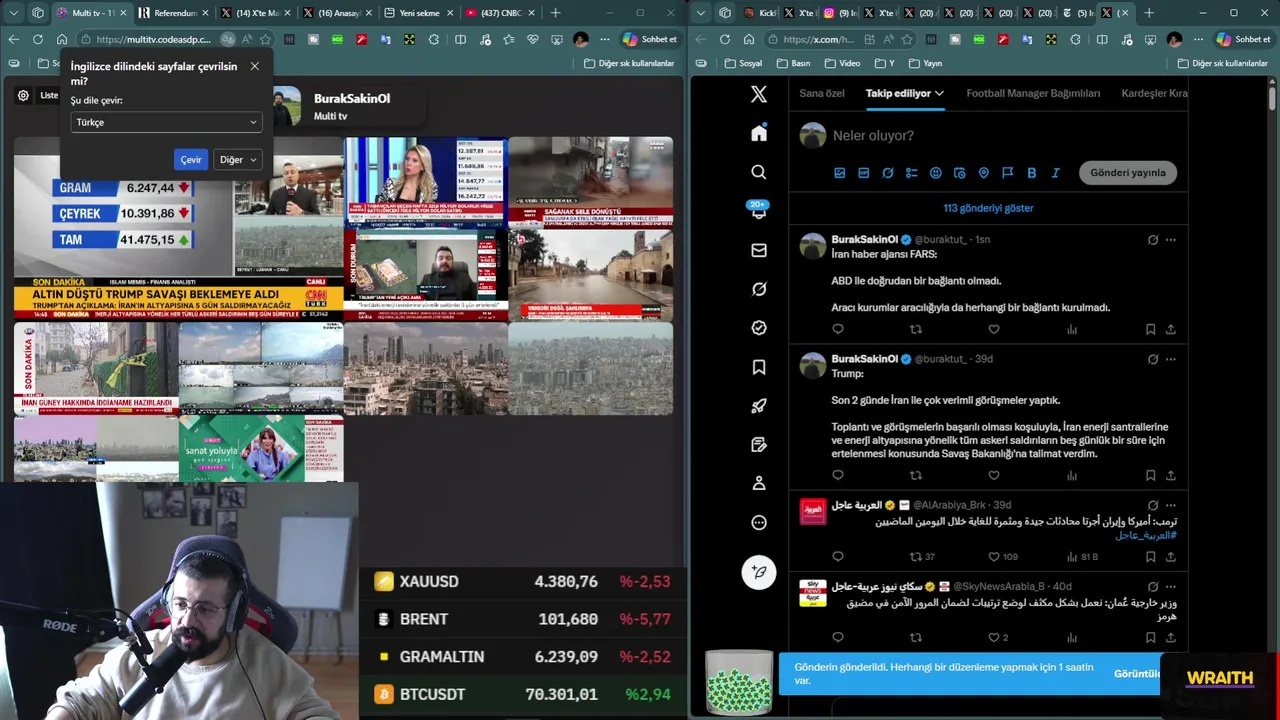This screenshot has width=1280, height=720.
Task: Click the Gönderi yayınla button
Action: pyautogui.click(x=1127, y=172)
